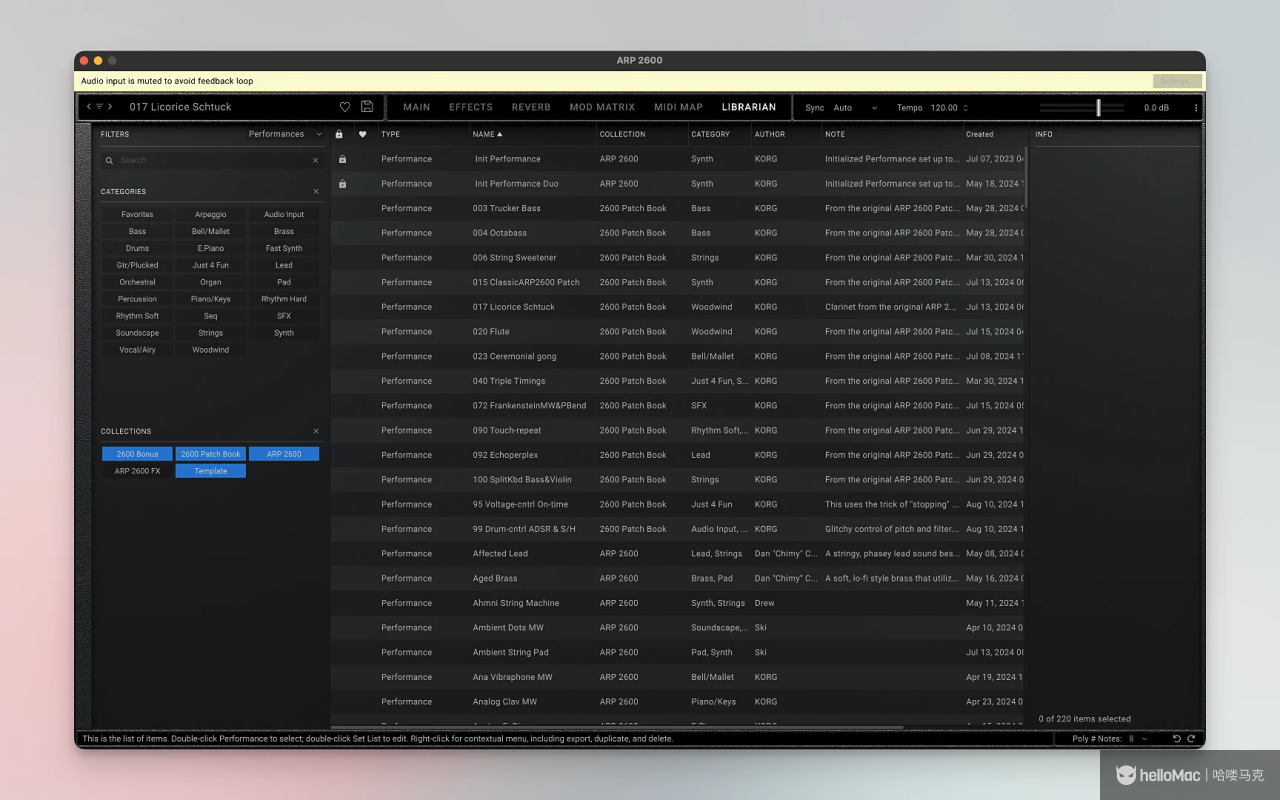1280x800 pixels.
Task: Select the 003 Trucker Bass row
Action: click(x=679, y=208)
